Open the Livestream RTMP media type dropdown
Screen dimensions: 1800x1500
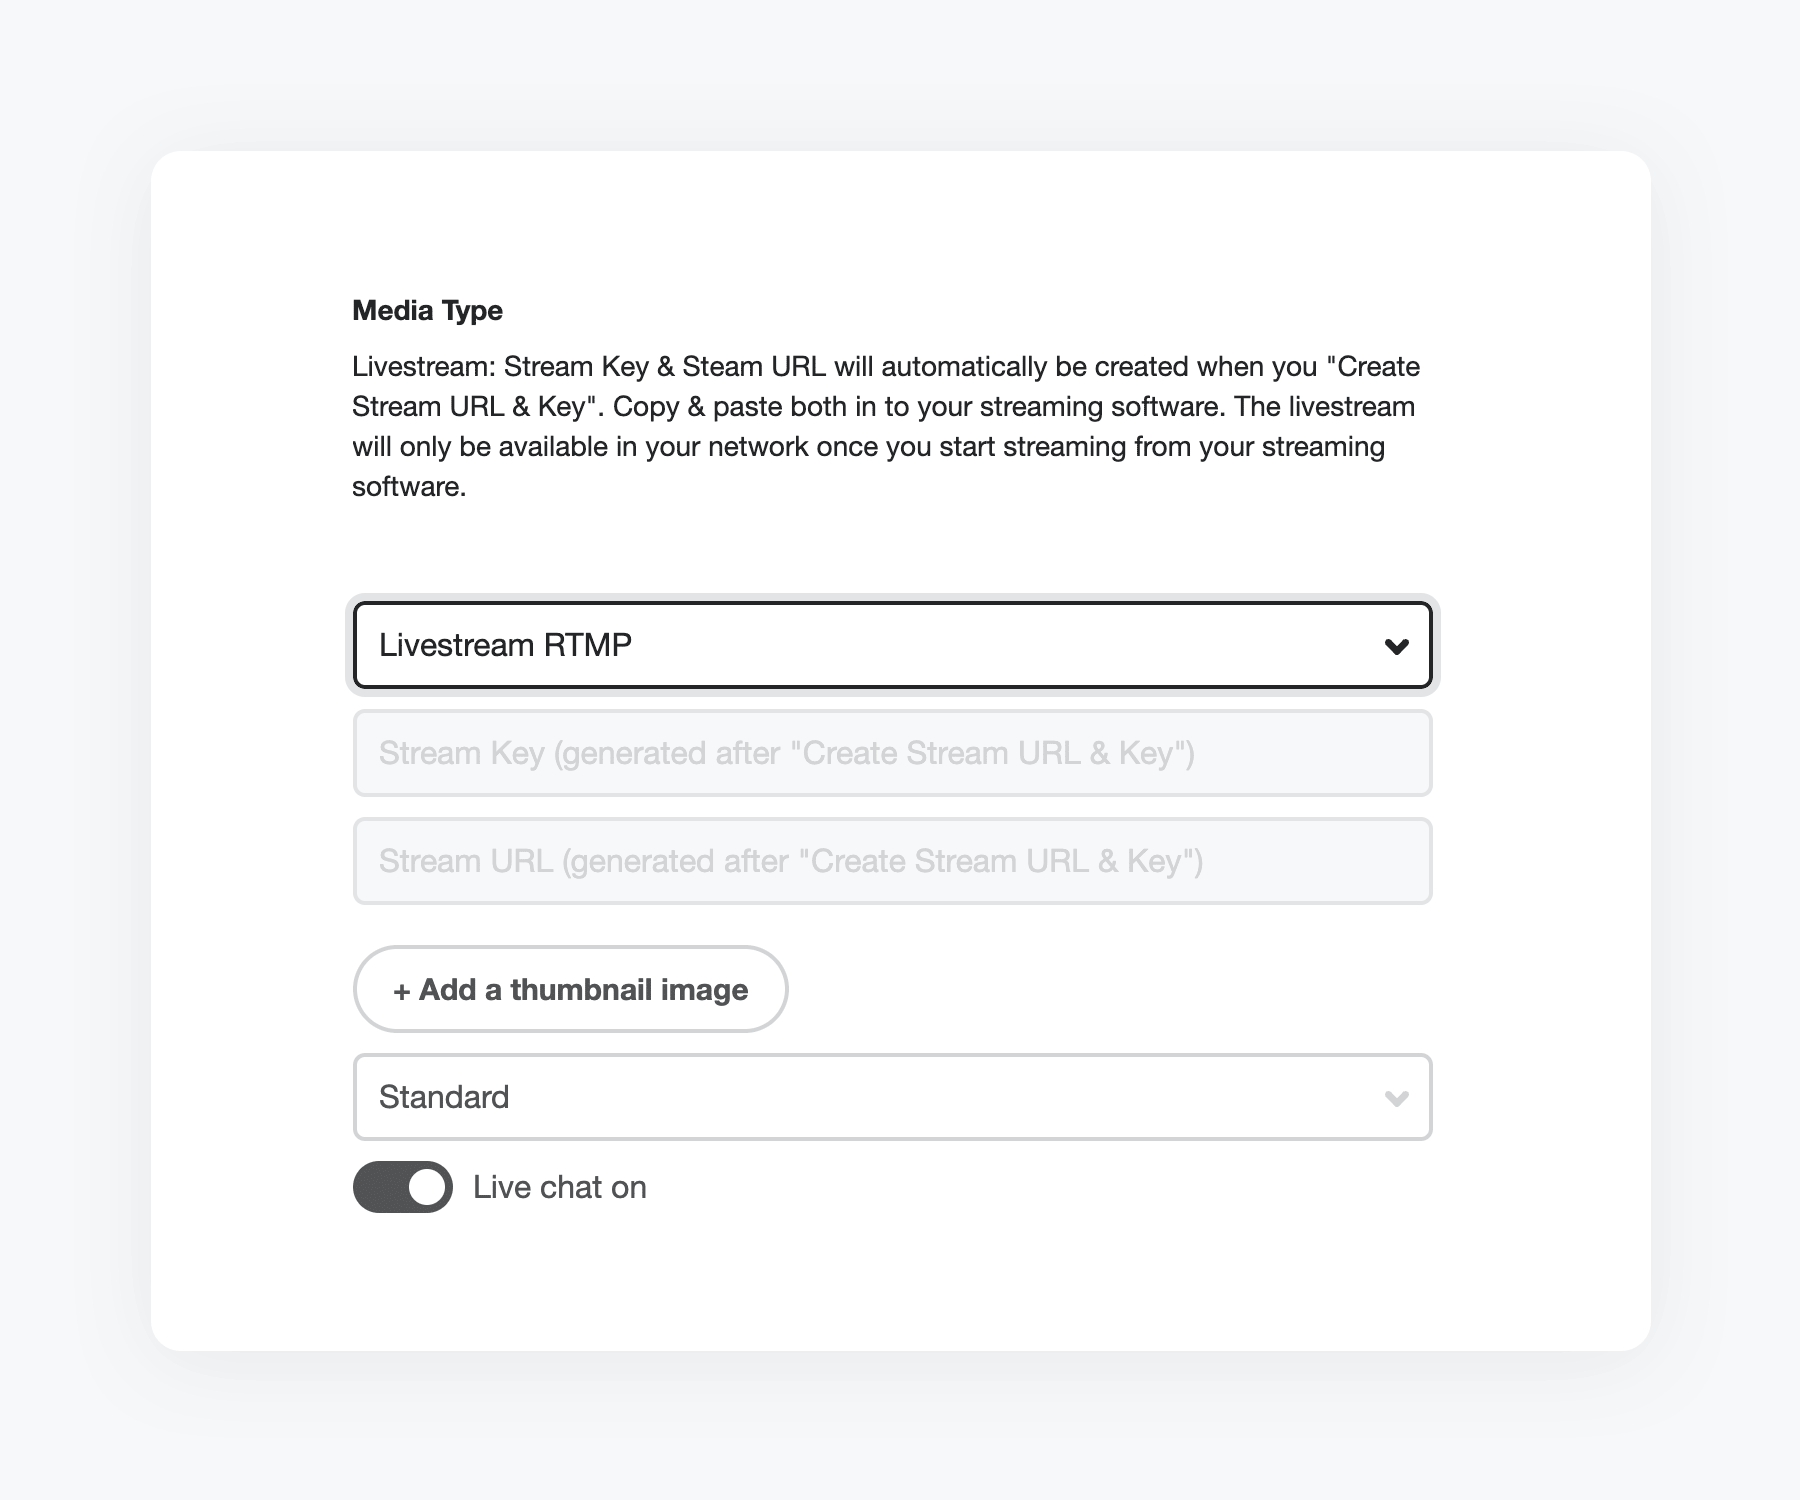point(892,645)
